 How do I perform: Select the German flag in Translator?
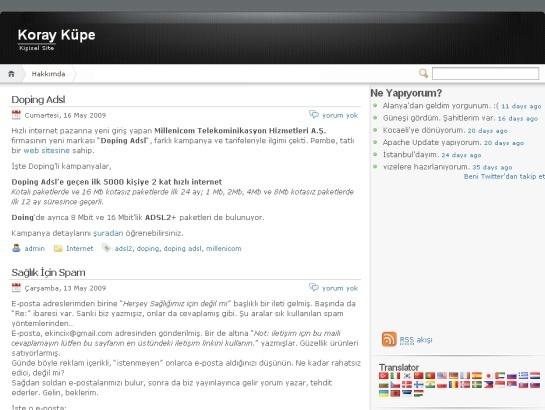coord(454,376)
